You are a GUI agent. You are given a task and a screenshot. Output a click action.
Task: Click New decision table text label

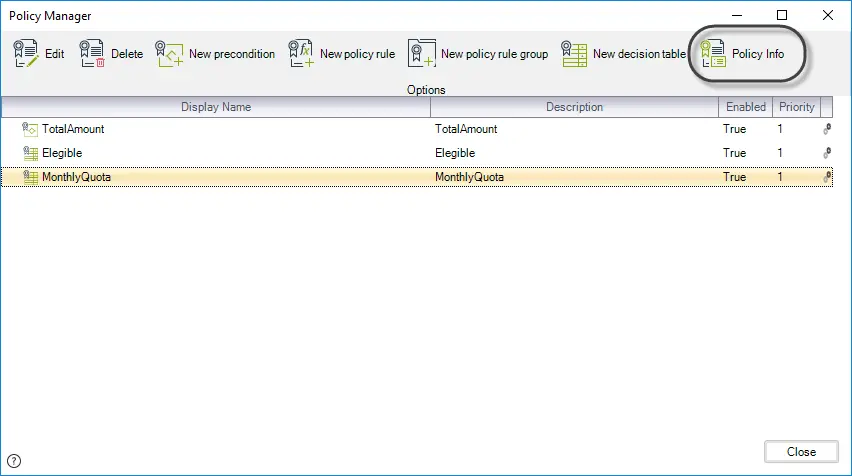640,54
